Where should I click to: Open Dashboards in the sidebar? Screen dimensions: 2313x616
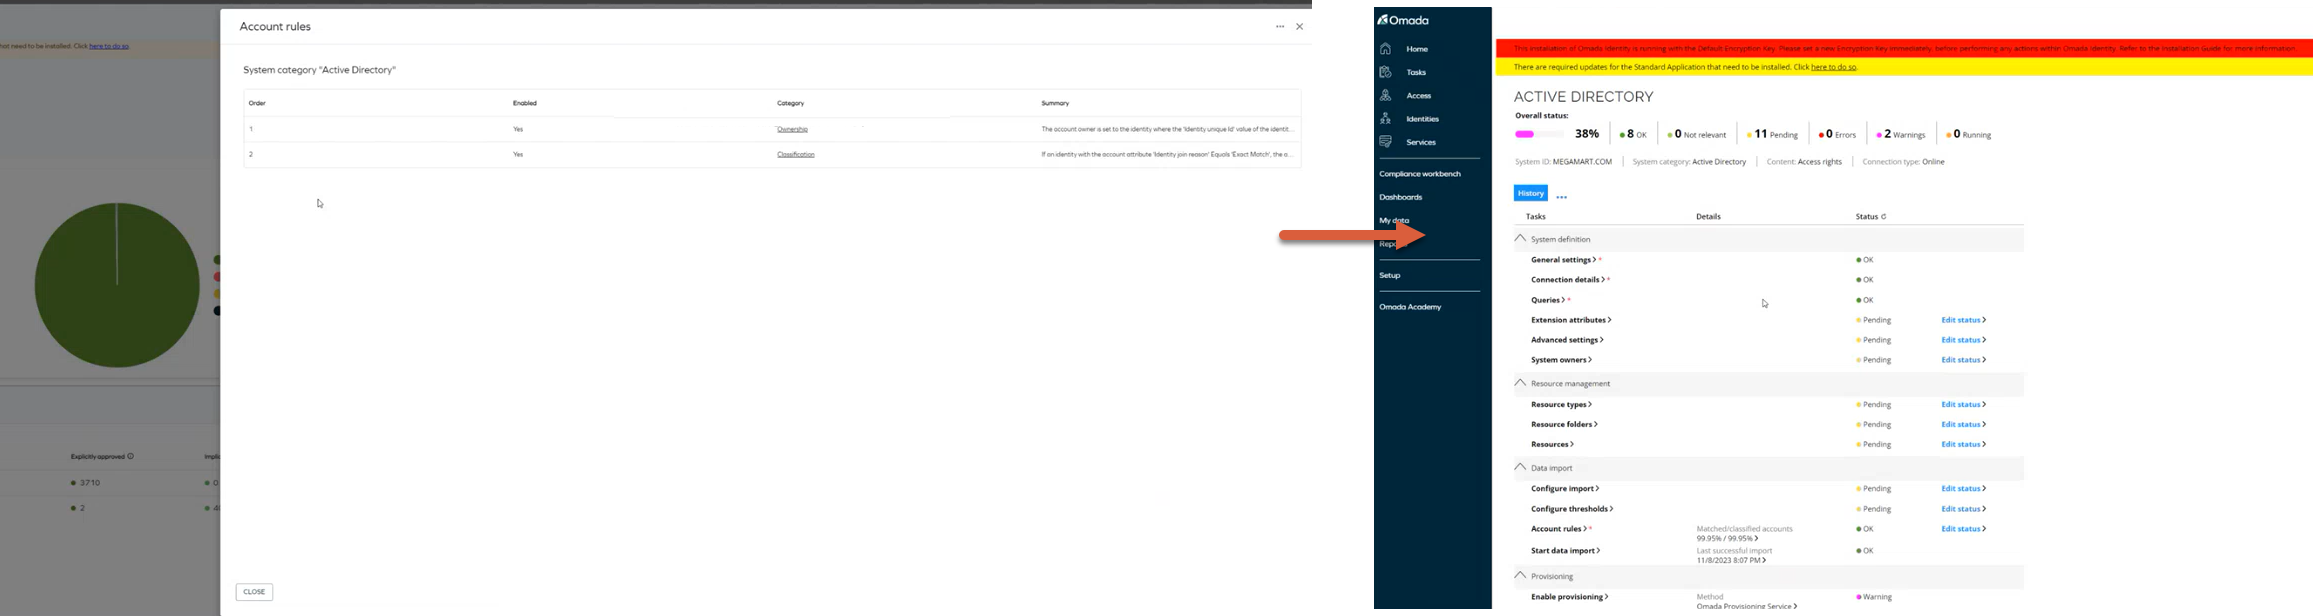(x=1400, y=197)
